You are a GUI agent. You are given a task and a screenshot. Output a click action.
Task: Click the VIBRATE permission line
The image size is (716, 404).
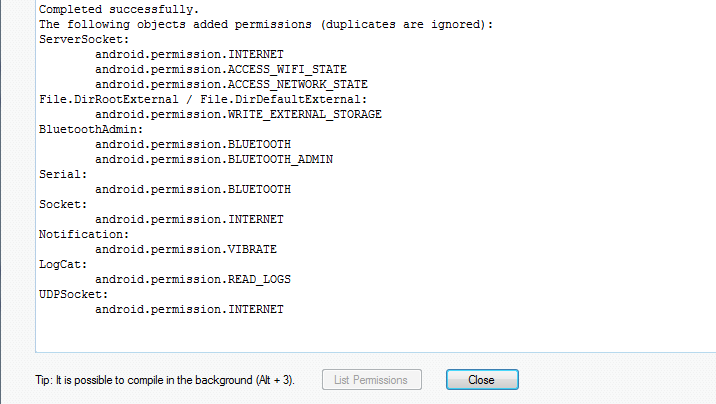186,249
